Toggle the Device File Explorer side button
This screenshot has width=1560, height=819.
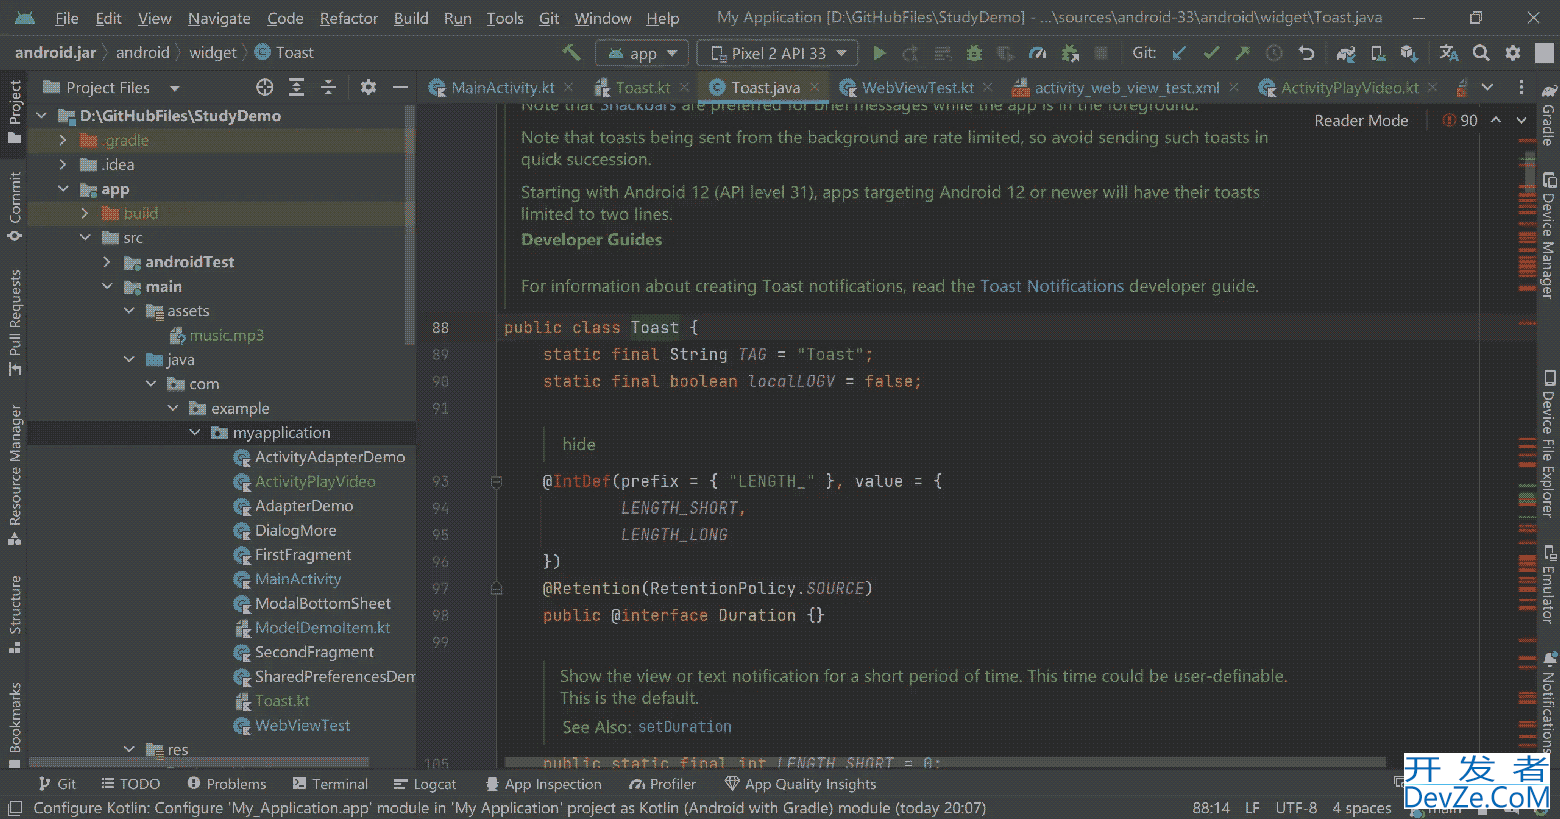point(1548,443)
